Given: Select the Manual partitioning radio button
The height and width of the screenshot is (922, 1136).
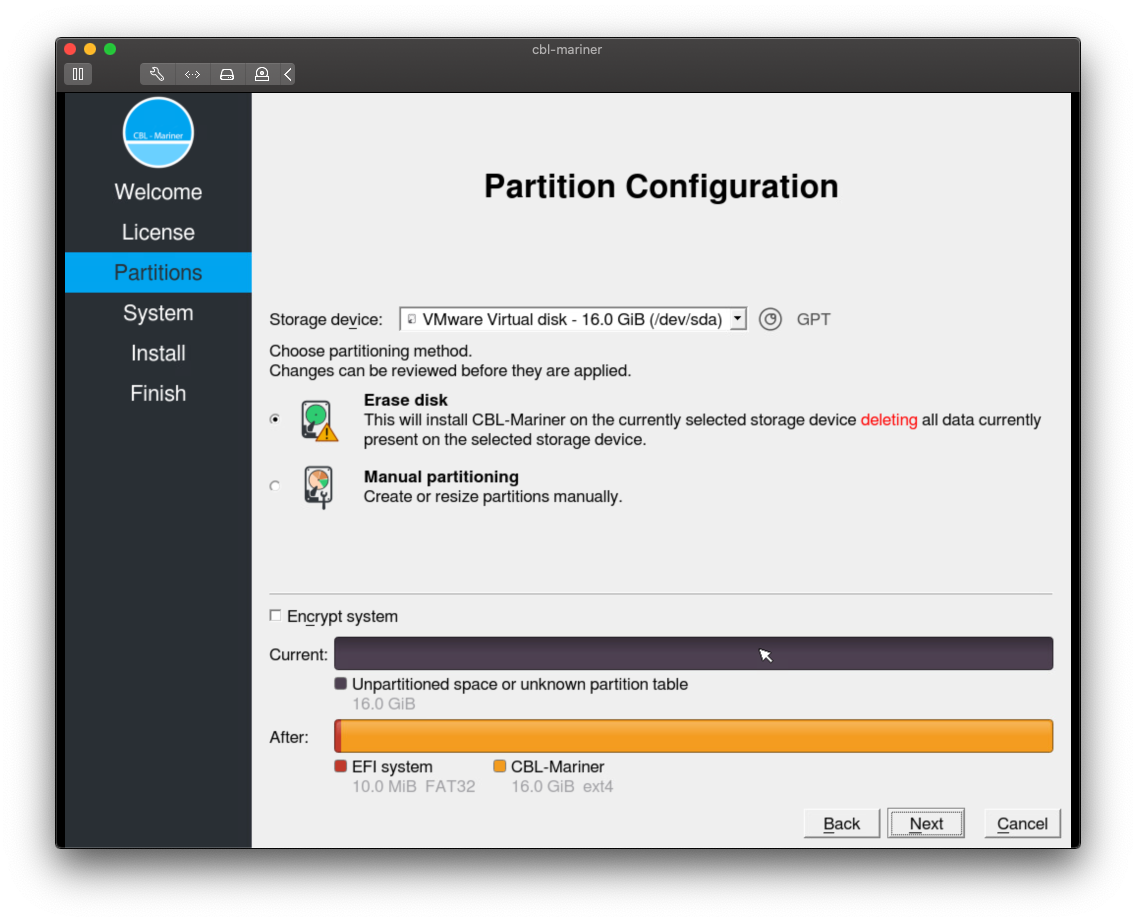Looking at the screenshot, I should [275, 486].
